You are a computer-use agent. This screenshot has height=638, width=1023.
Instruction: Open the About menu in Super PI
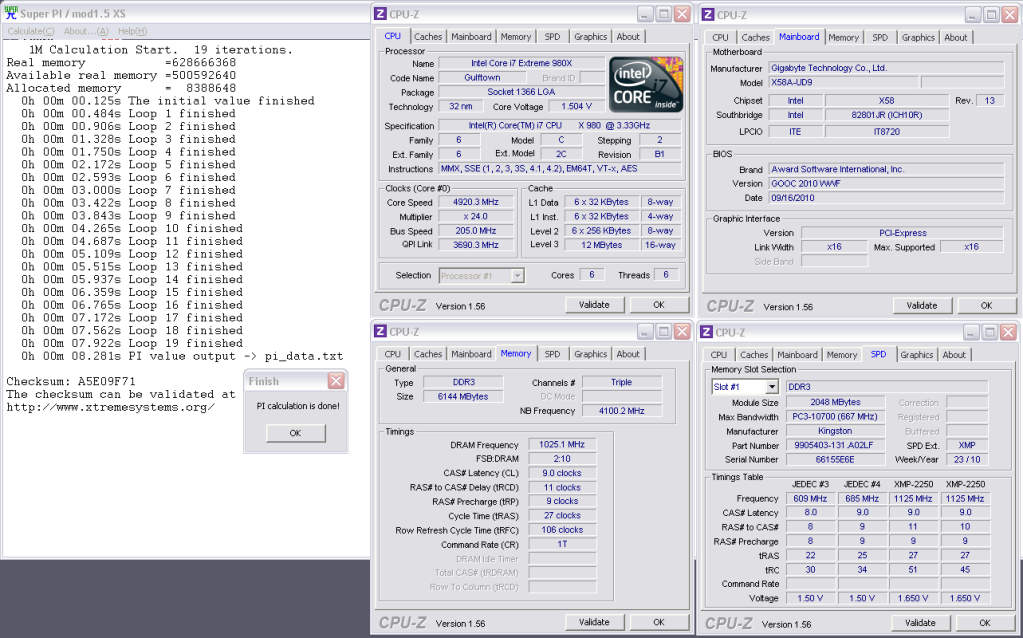coord(86,31)
